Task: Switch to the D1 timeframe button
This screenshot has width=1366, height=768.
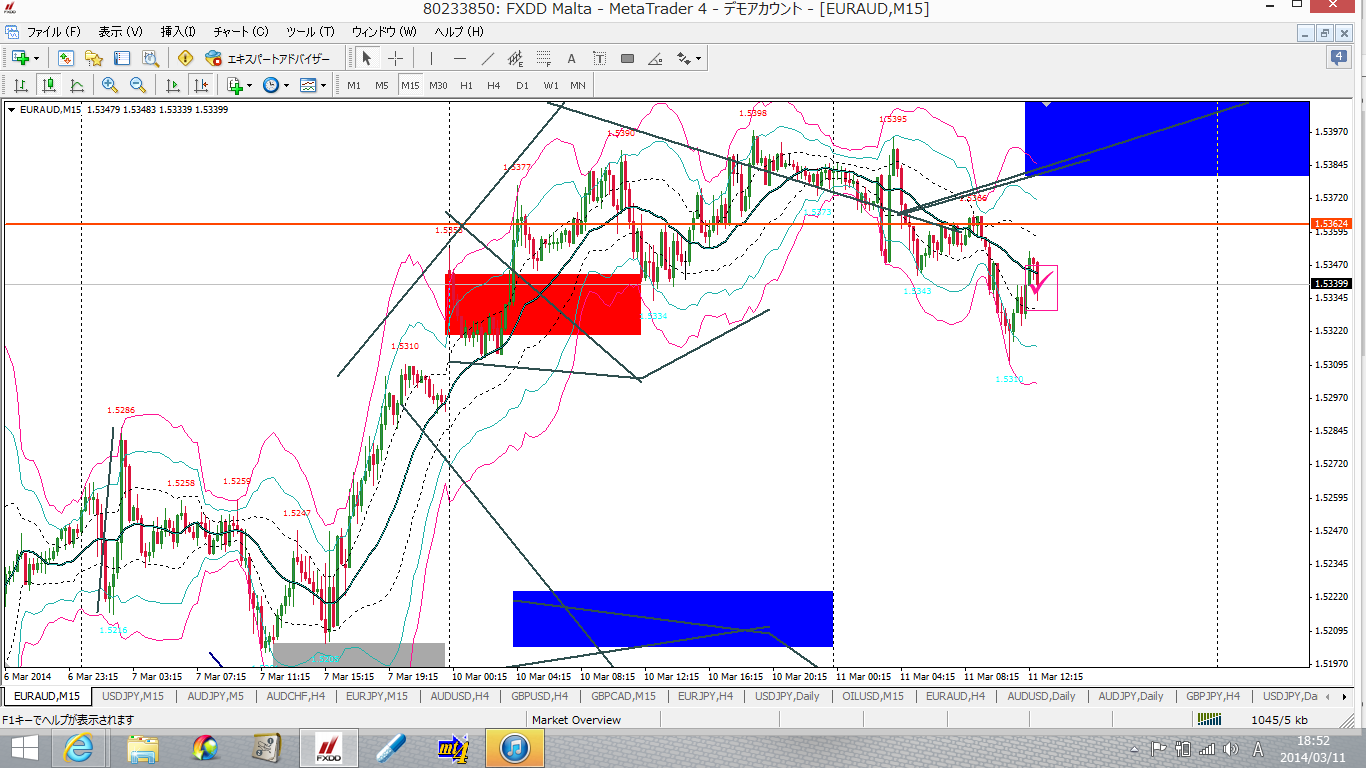Action: coord(522,85)
